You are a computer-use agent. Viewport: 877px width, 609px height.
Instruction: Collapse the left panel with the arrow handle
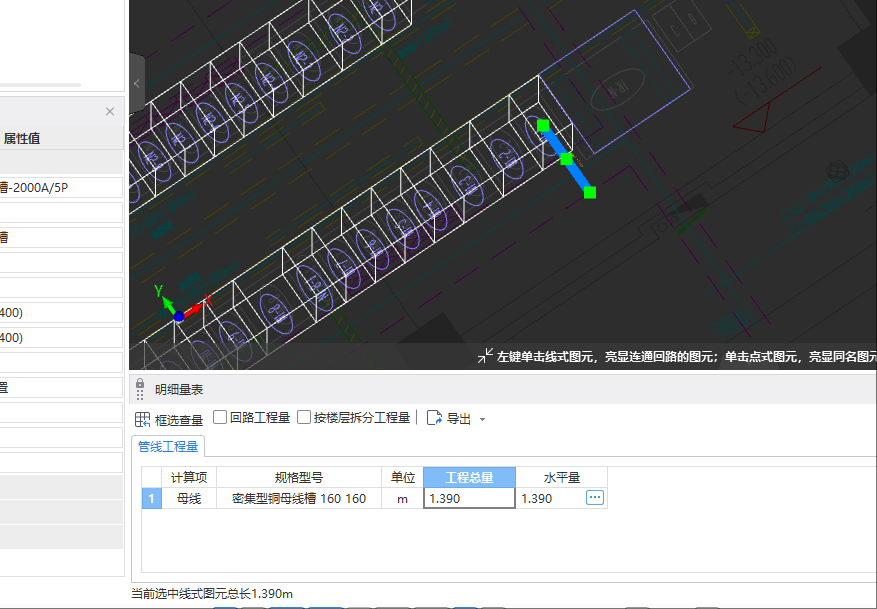click(137, 84)
